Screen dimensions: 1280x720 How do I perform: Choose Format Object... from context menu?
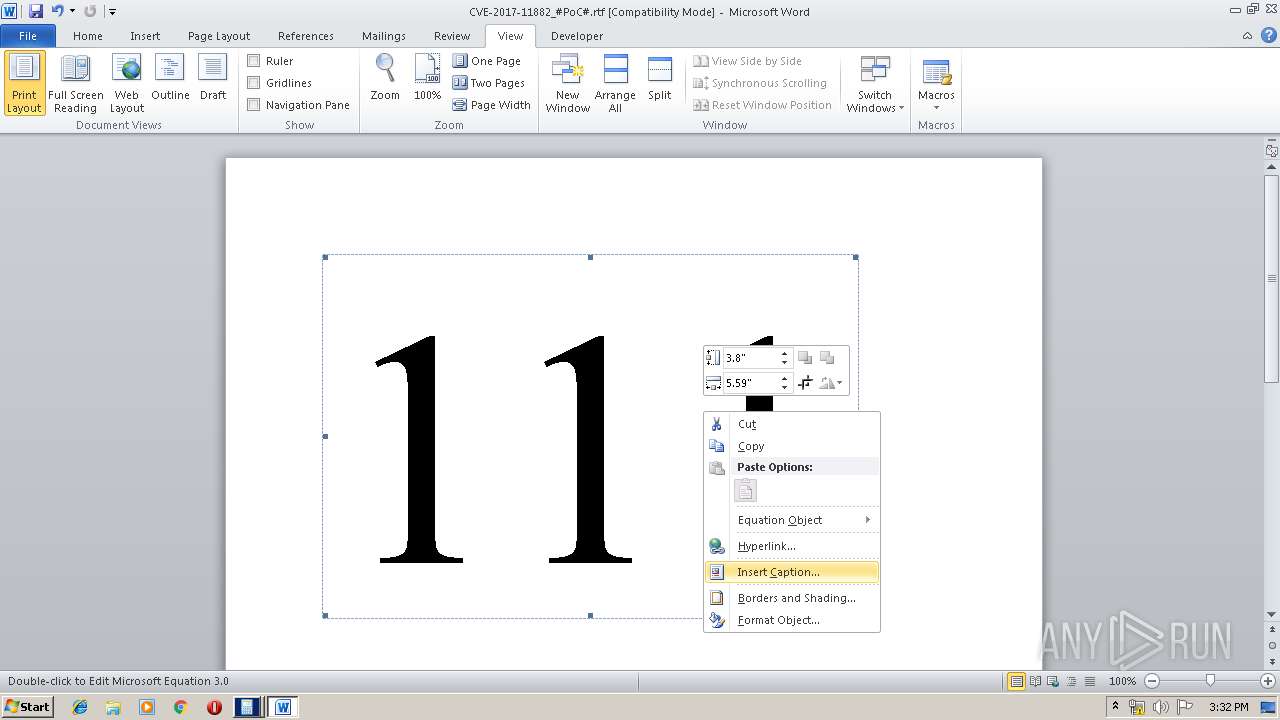tap(792, 620)
